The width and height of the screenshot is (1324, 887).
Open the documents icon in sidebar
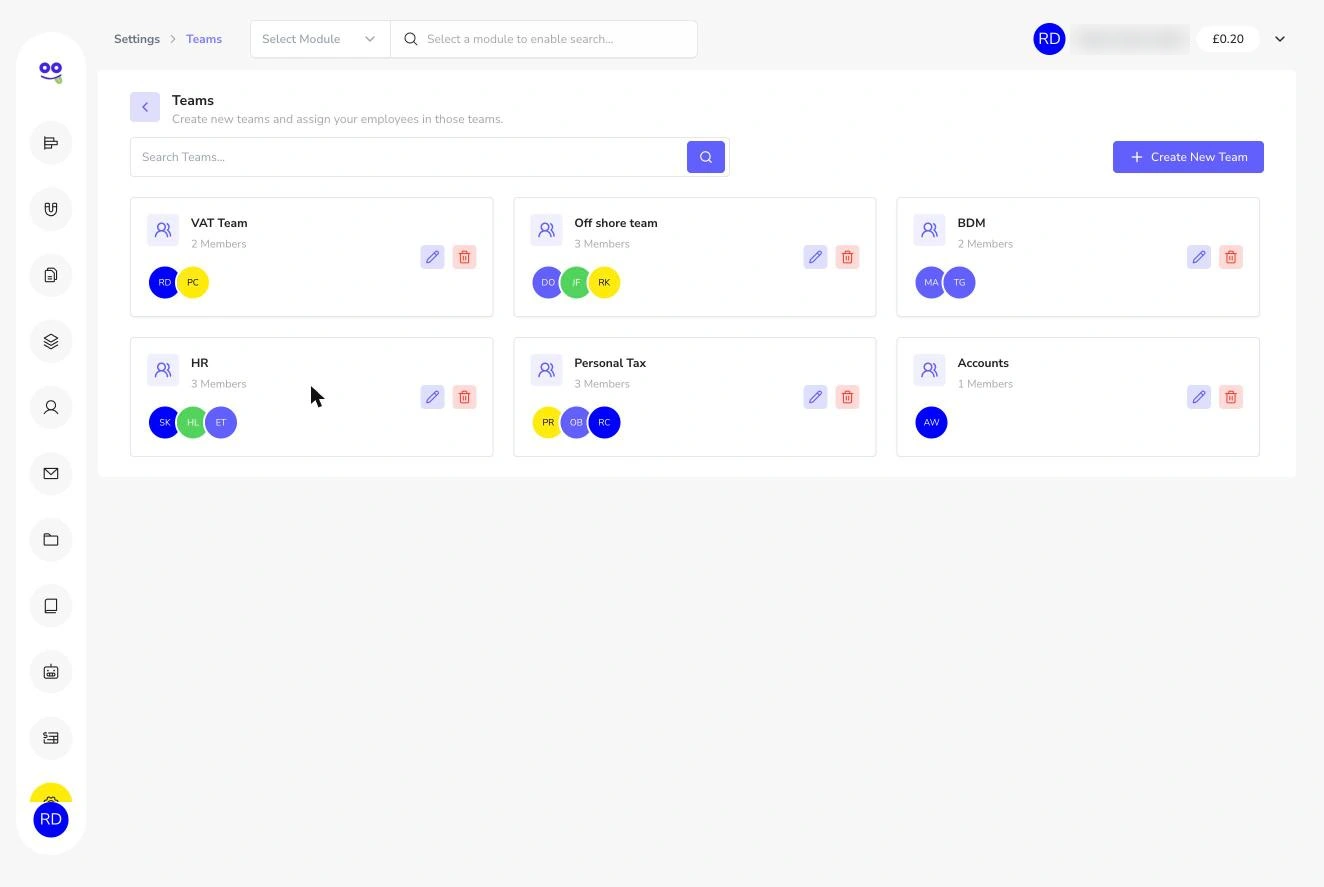[51, 275]
